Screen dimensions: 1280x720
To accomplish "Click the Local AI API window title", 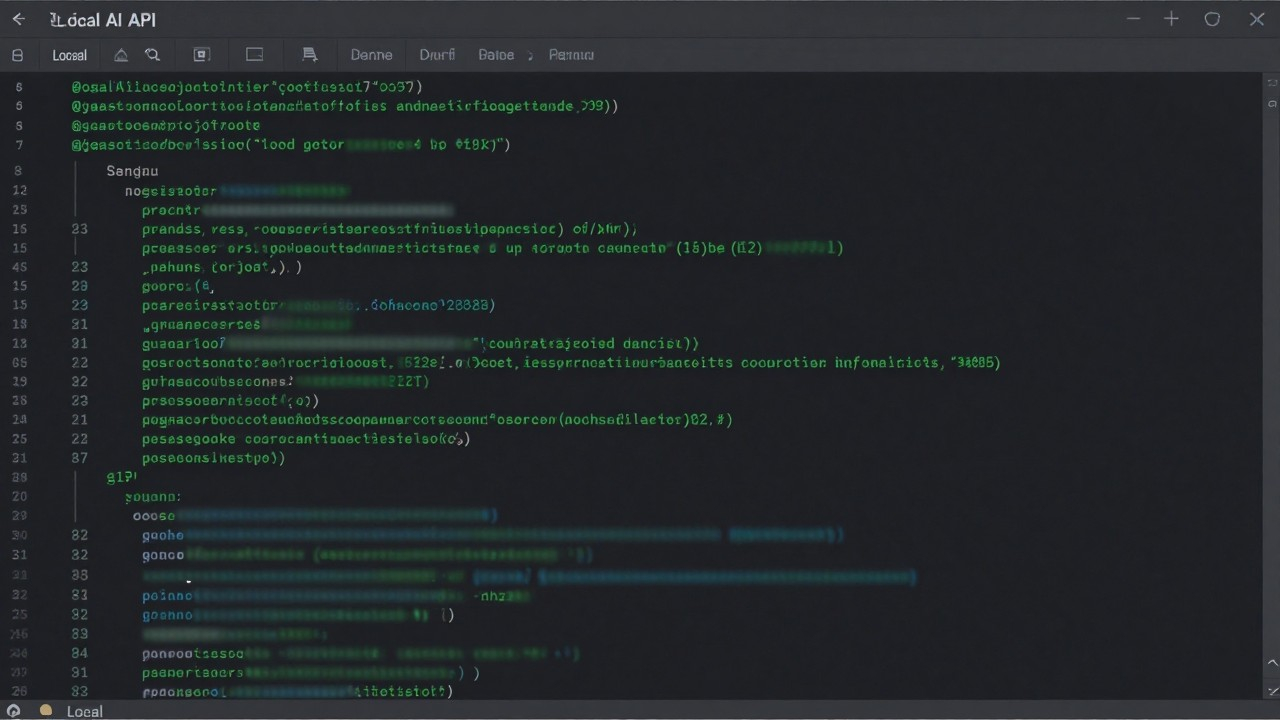I will tap(103, 20).
